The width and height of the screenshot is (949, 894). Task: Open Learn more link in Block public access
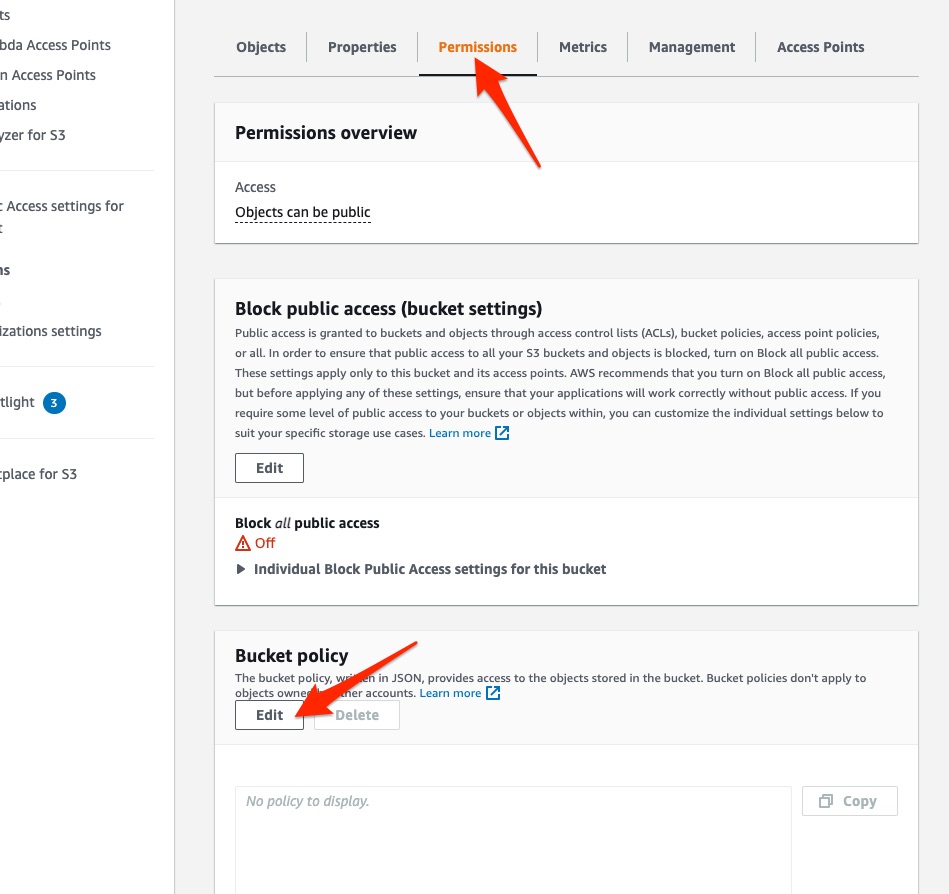(460, 433)
